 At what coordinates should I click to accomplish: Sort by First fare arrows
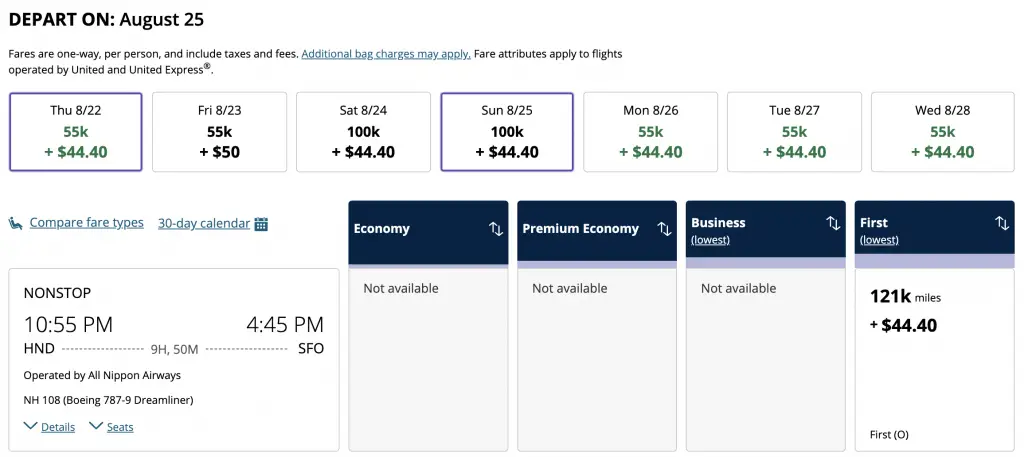pos(1002,223)
